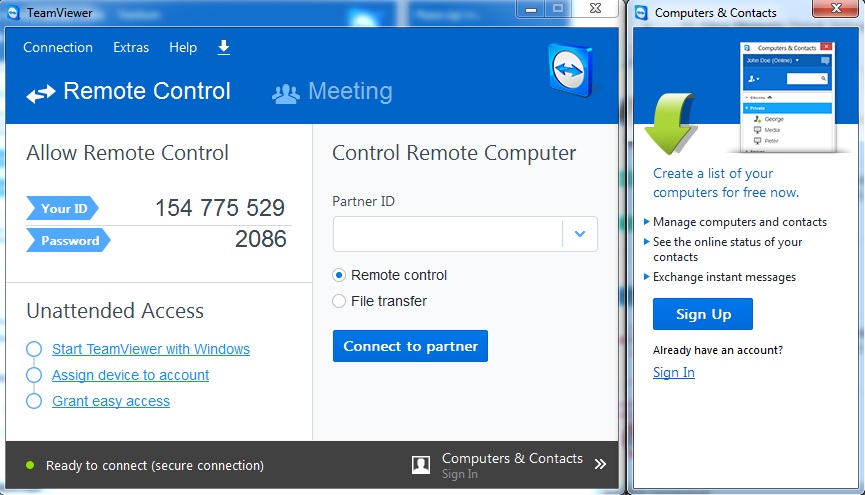Select the Remote control radio button
Viewport: 865px width, 495px height.
pyautogui.click(x=339, y=275)
